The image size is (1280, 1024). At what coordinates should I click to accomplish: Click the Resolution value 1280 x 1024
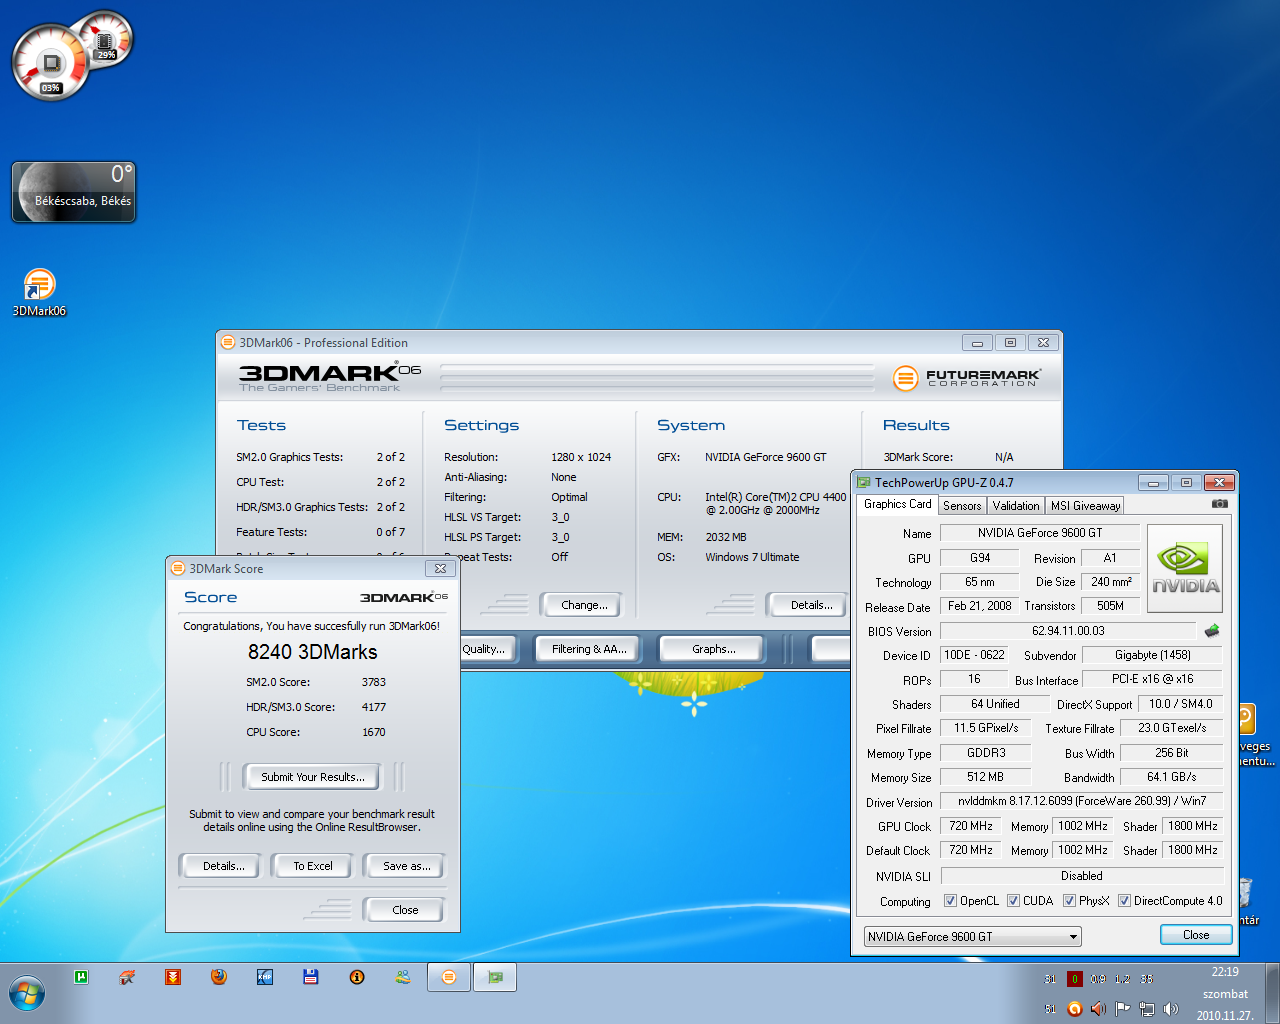(581, 457)
